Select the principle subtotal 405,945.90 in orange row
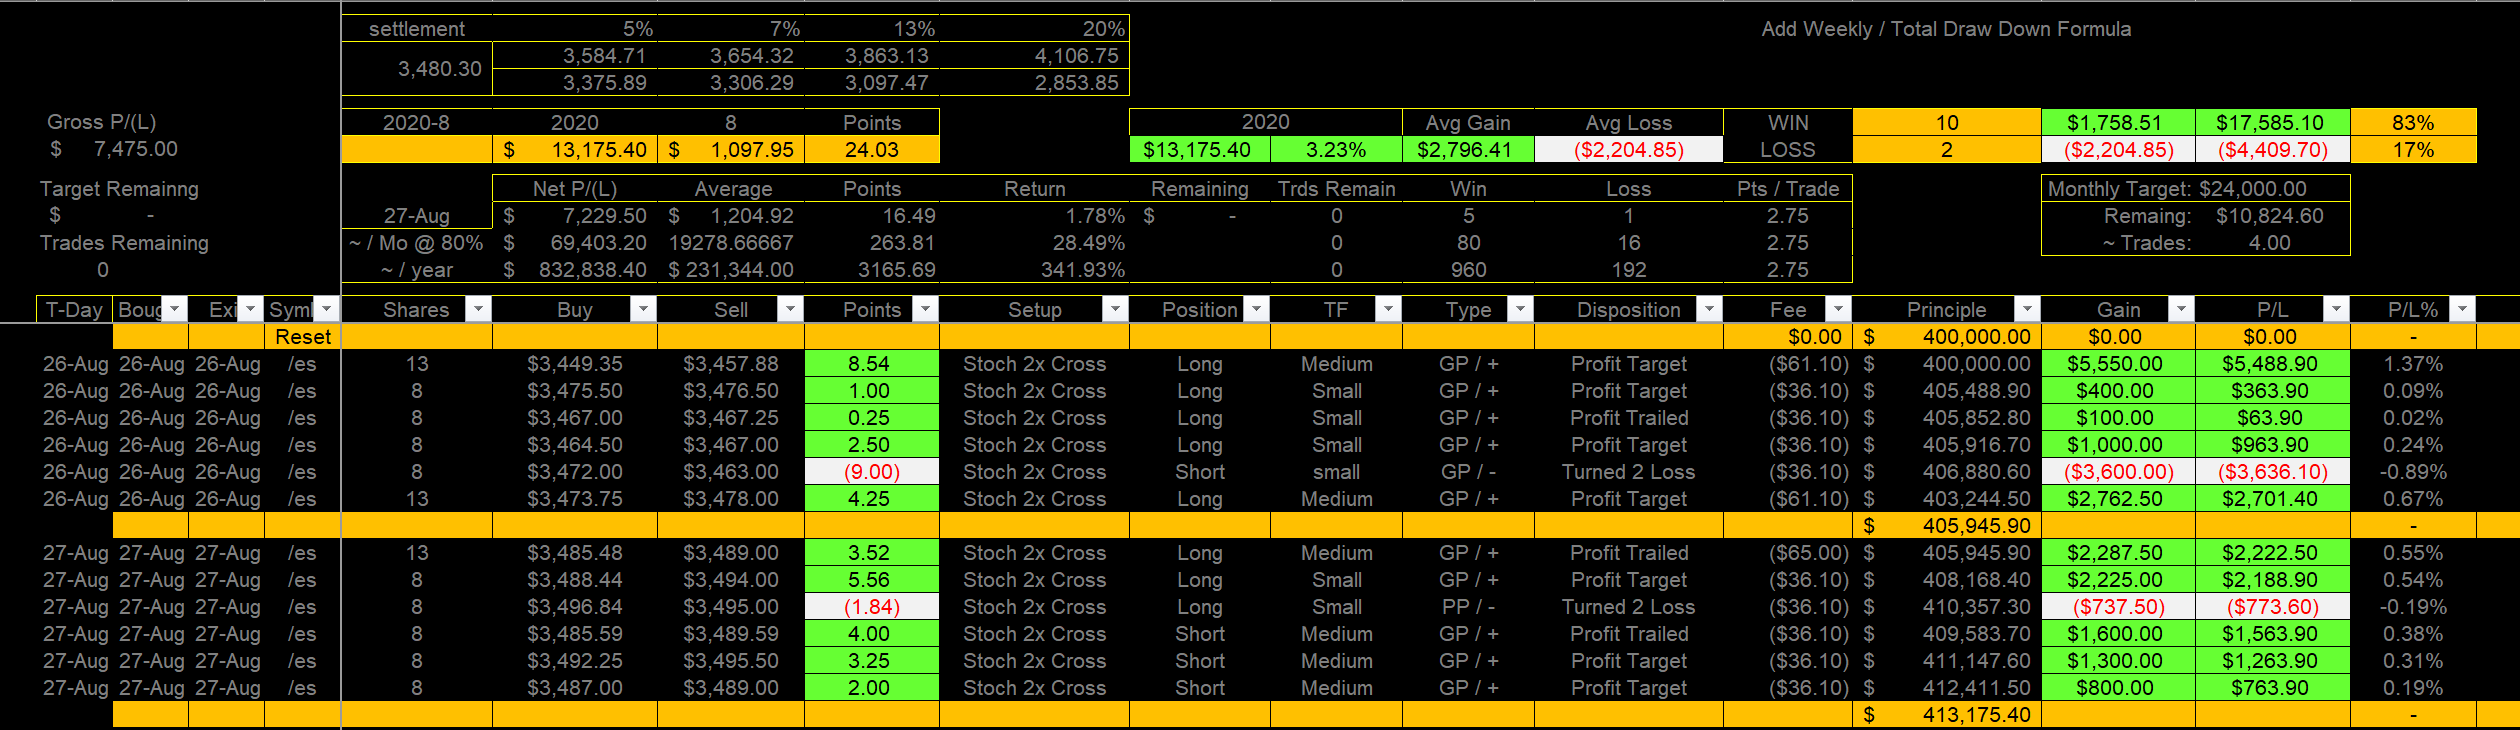The width and height of the screenshot is (2520, 730). 1946,526
